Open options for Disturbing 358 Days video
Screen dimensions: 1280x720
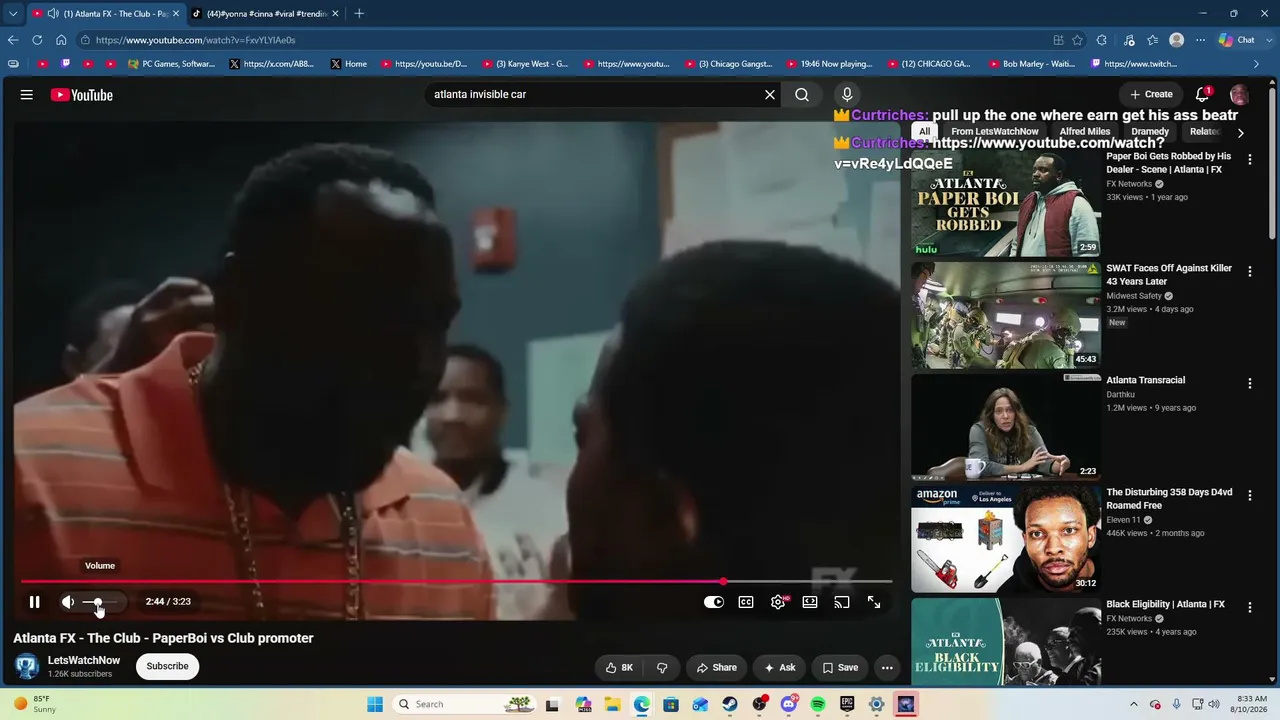[1249, 496]
